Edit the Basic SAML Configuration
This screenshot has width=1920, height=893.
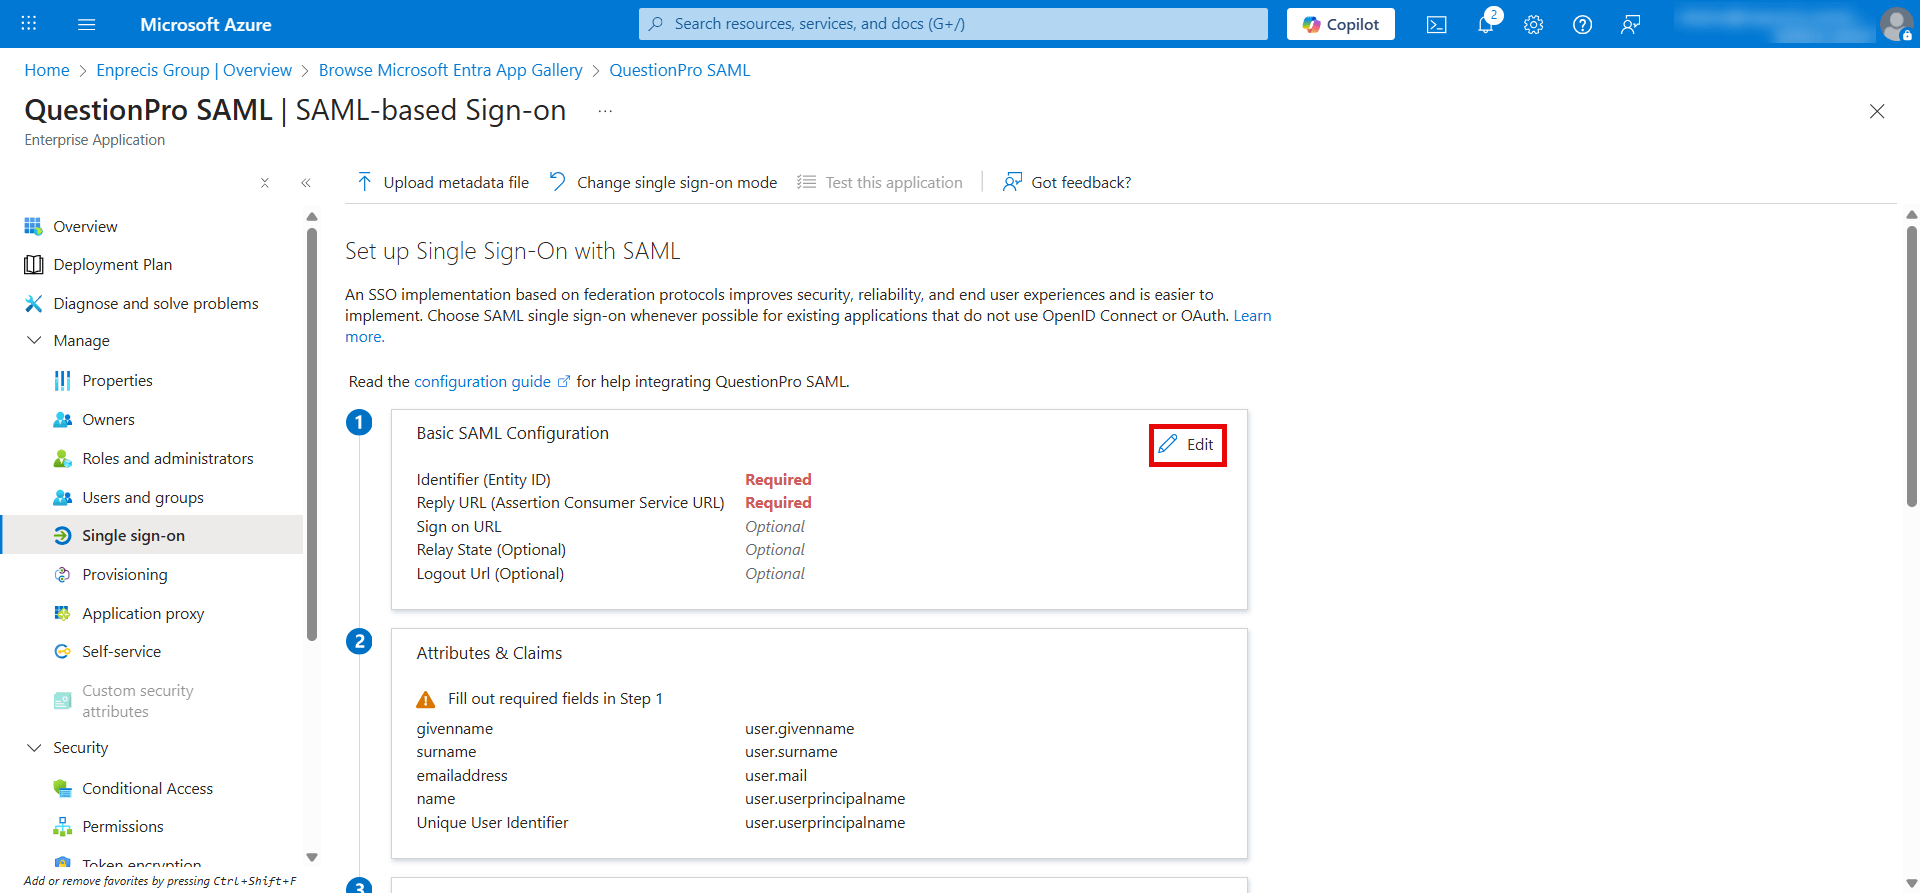1187,444
